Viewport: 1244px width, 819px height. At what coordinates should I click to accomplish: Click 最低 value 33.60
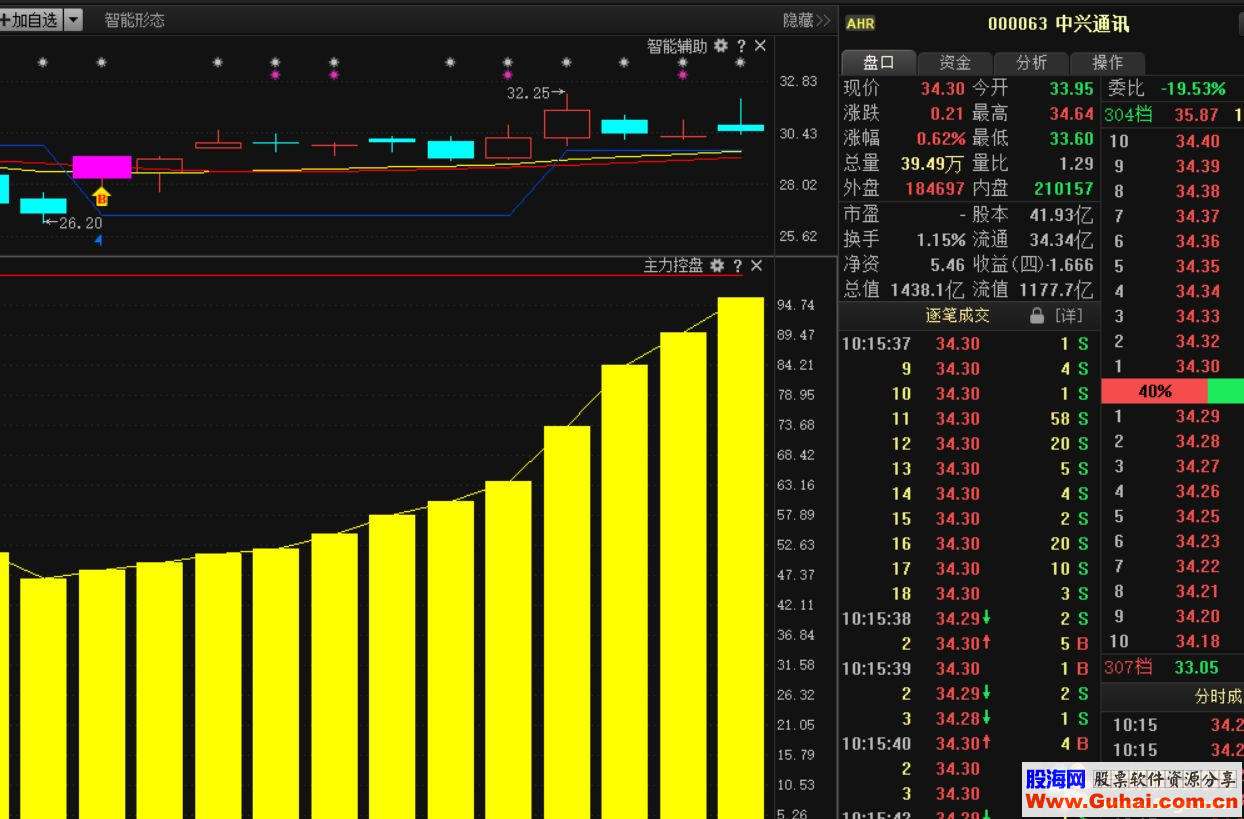1071,139
